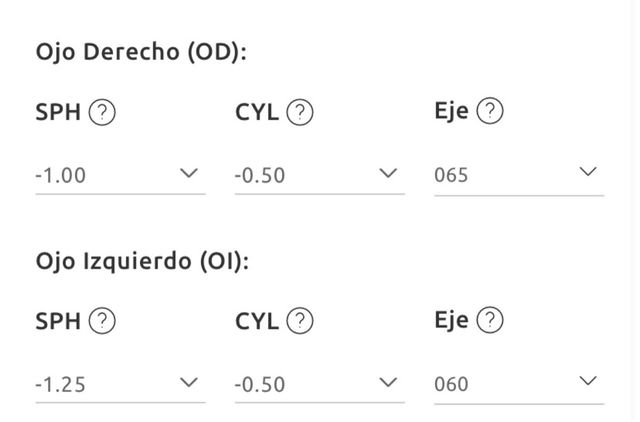Viewport: 640px width, 422px height.
Task: Open the help icon next to right eye SPH
Action: click(103, 113)
